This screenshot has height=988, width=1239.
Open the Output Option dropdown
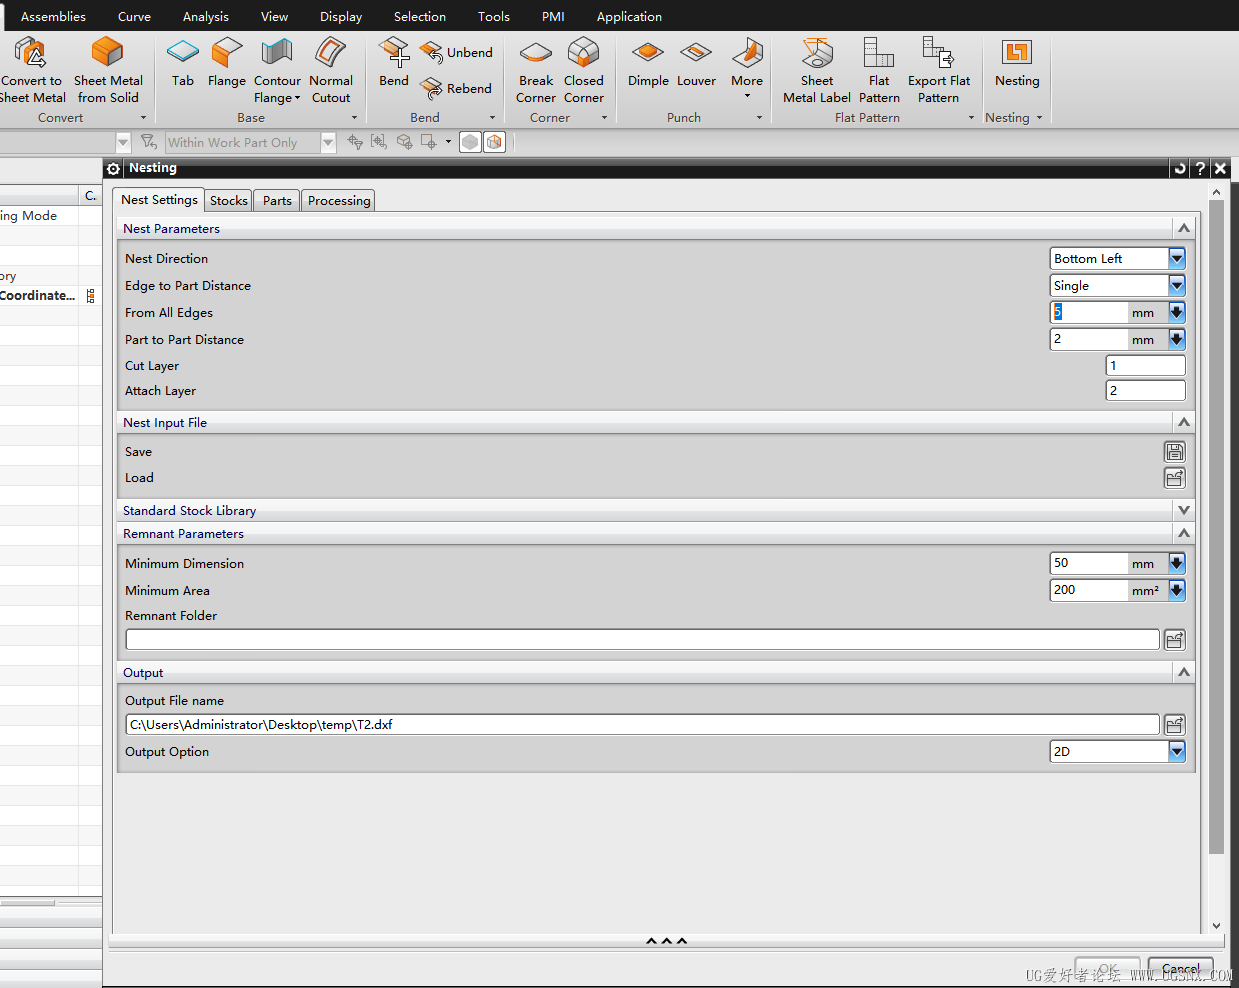1176,752
